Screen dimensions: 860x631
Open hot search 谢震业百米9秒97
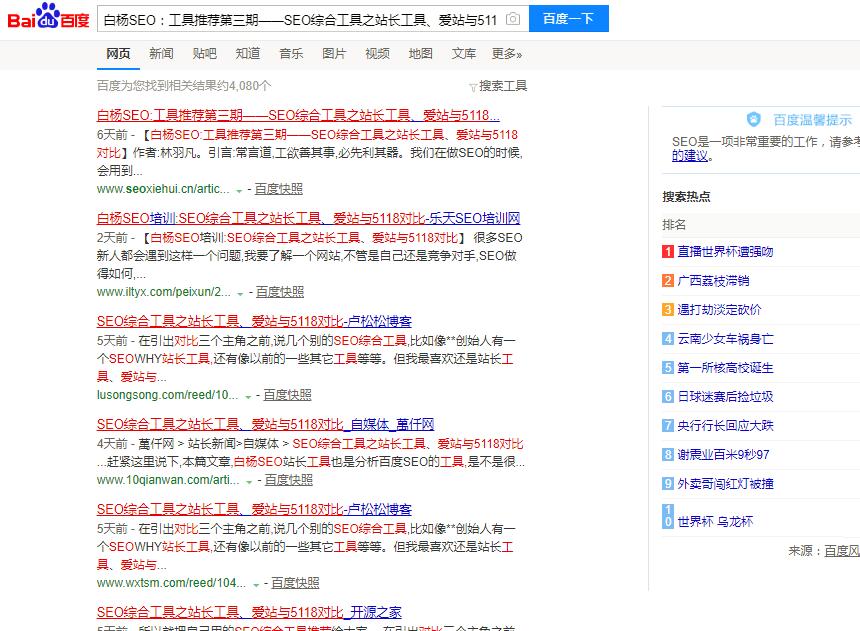coord(723,455)
